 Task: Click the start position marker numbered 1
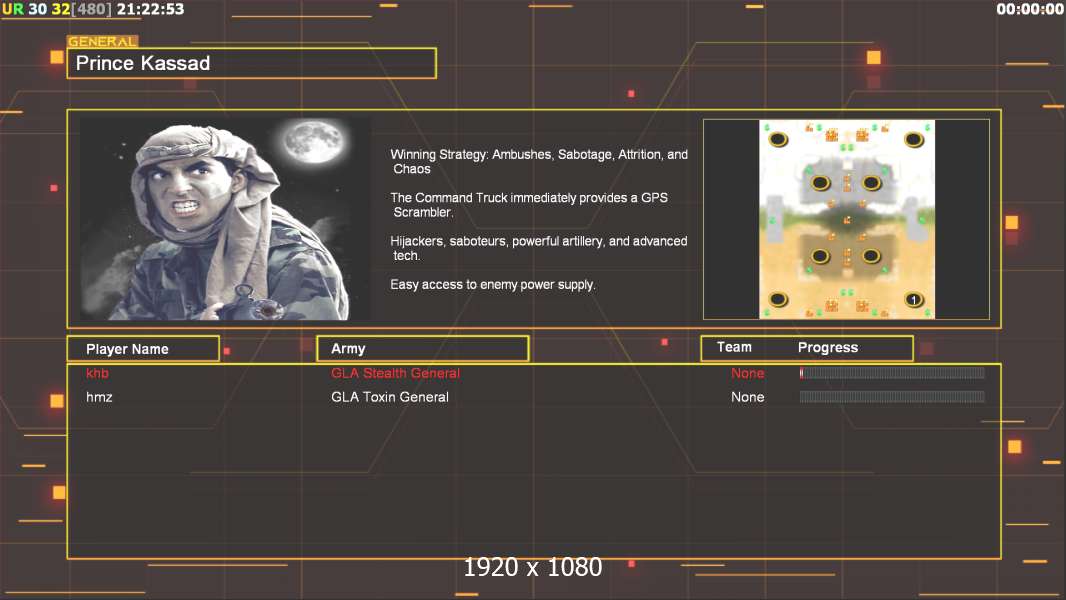pos(914,300)
